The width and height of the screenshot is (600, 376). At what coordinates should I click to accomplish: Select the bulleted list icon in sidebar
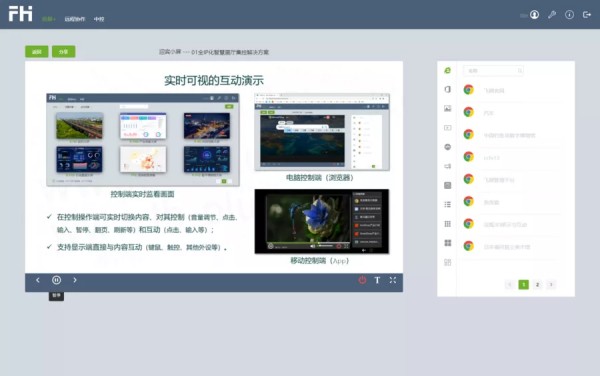click(447, 205)
